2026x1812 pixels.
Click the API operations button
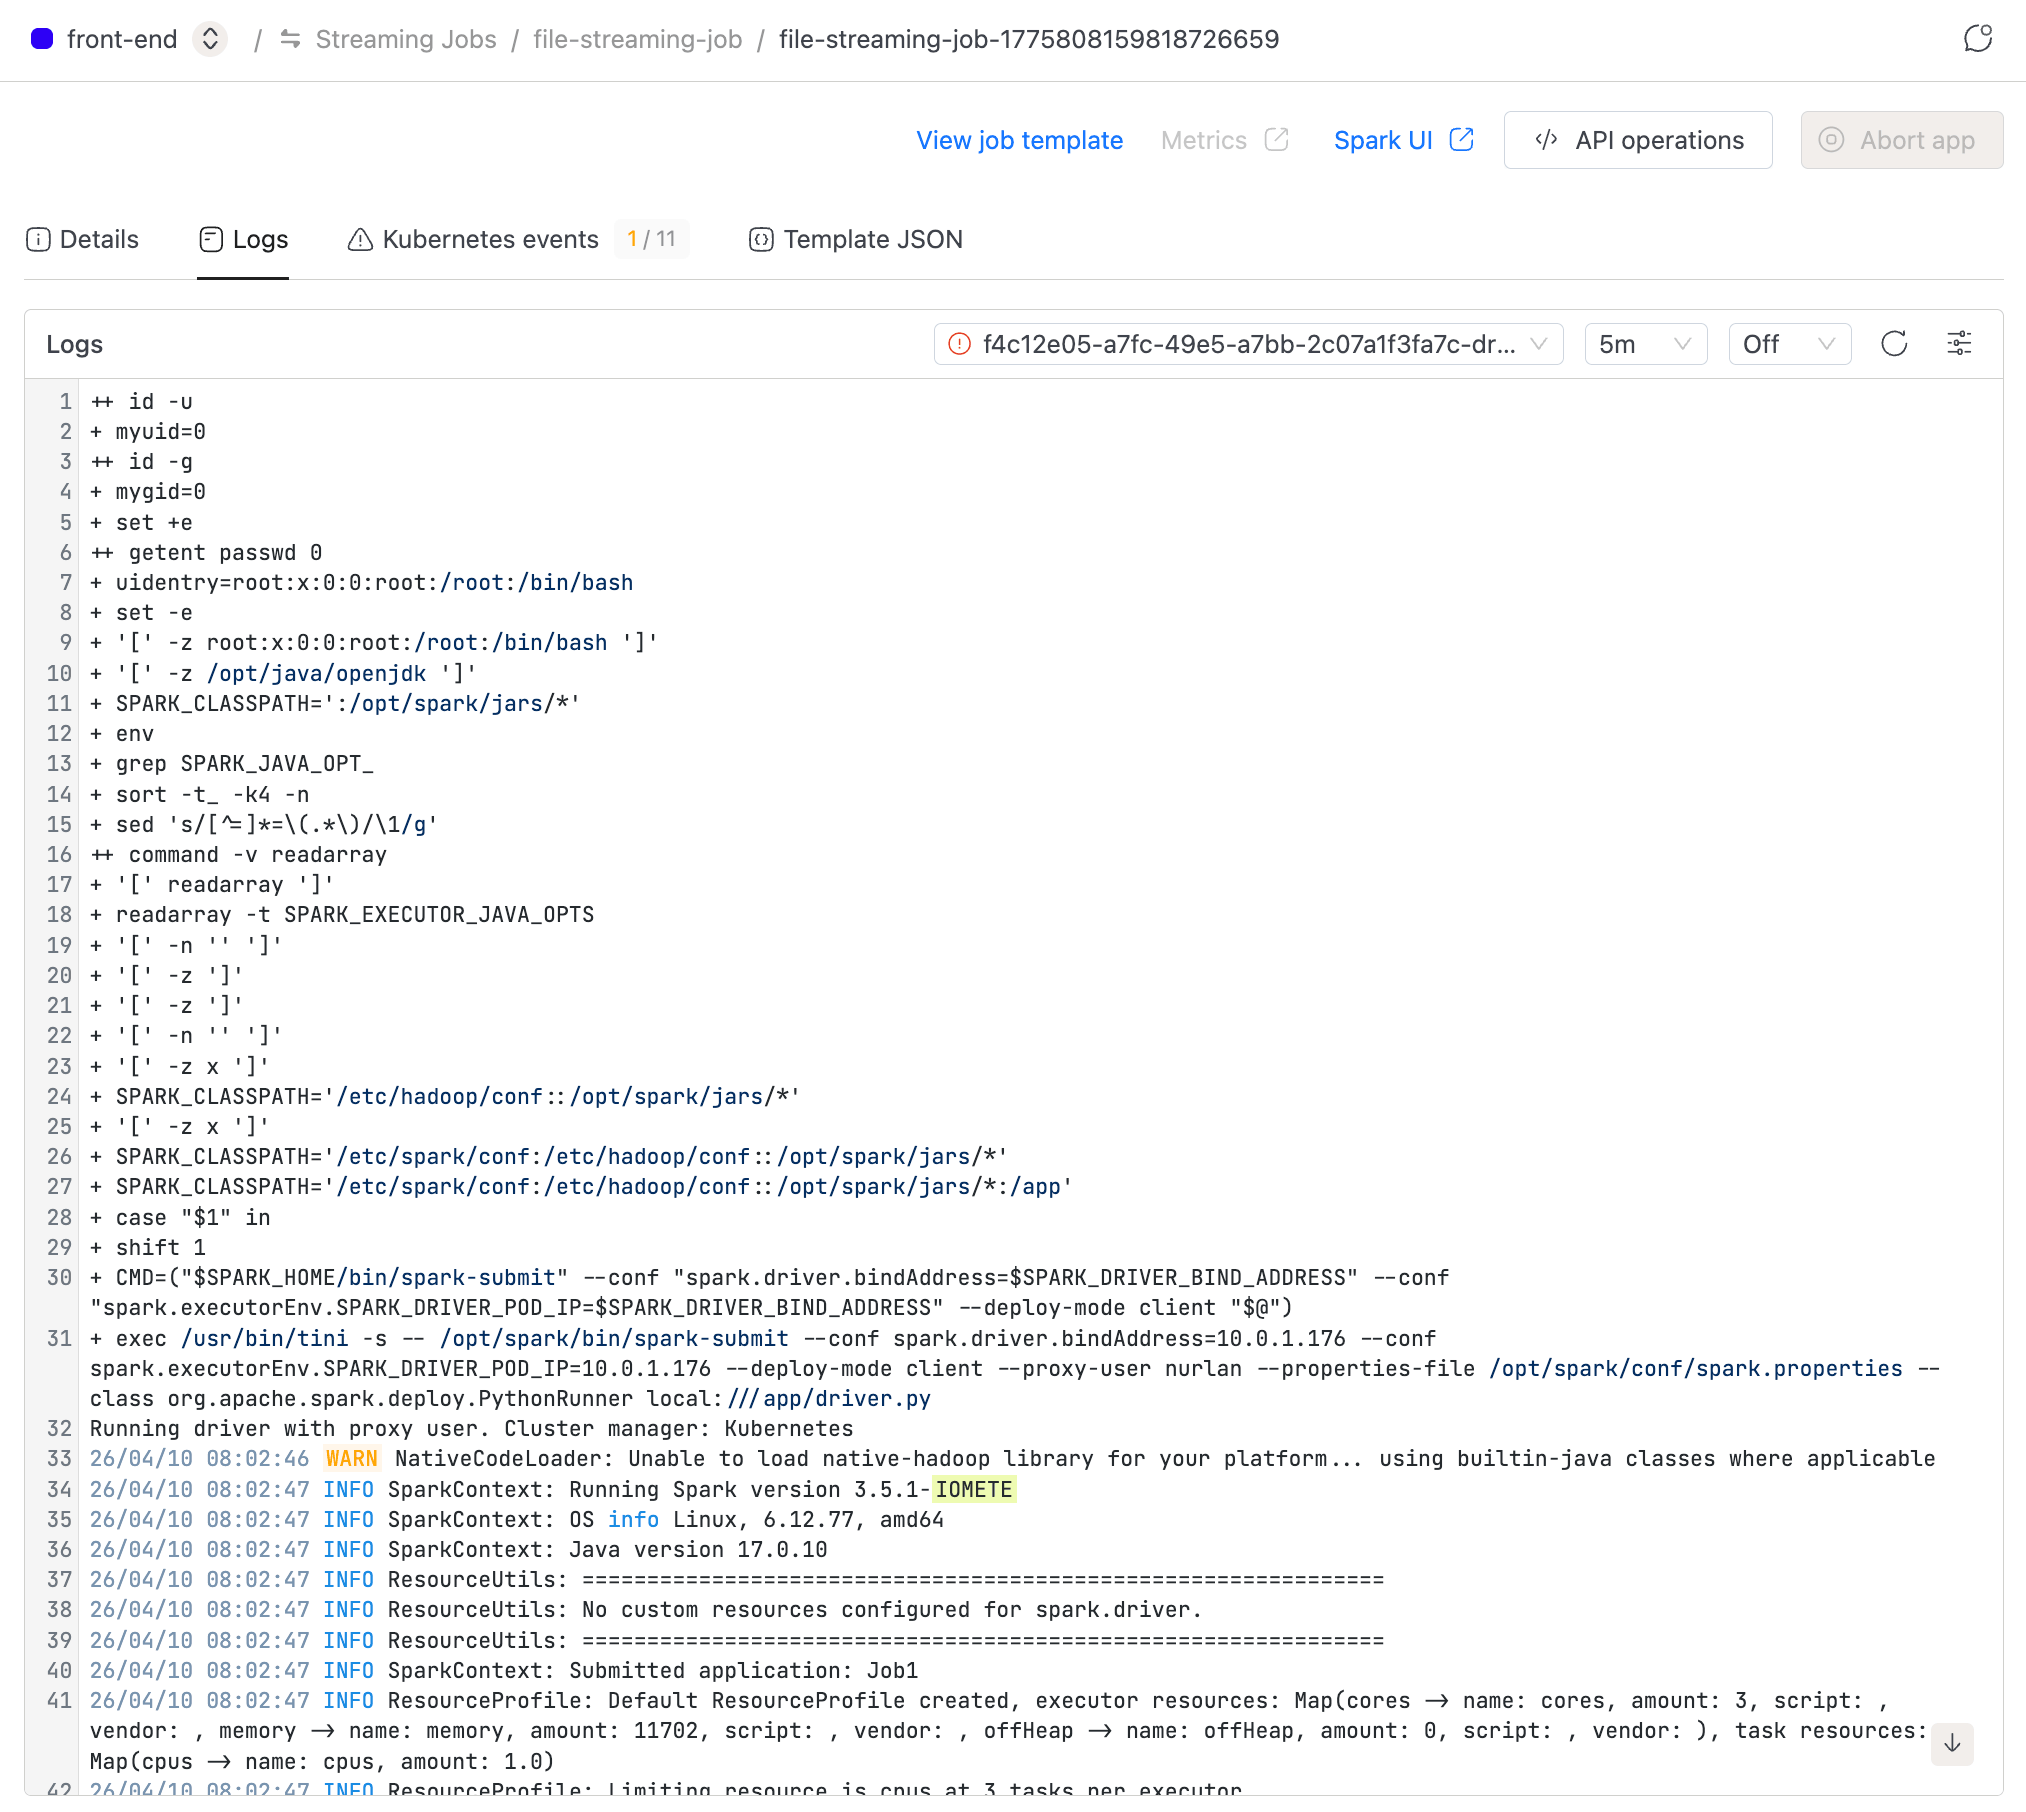tap(1638, 140)
